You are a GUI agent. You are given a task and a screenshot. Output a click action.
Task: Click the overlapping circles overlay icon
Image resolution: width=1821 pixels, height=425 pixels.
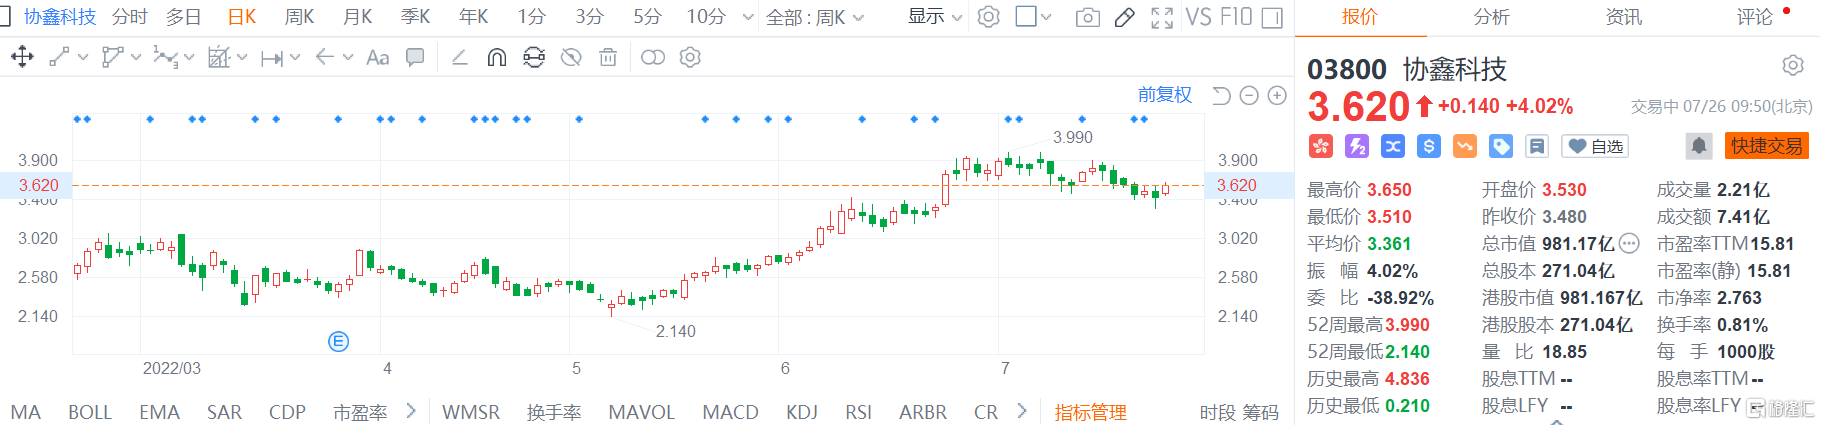[652, 57]
